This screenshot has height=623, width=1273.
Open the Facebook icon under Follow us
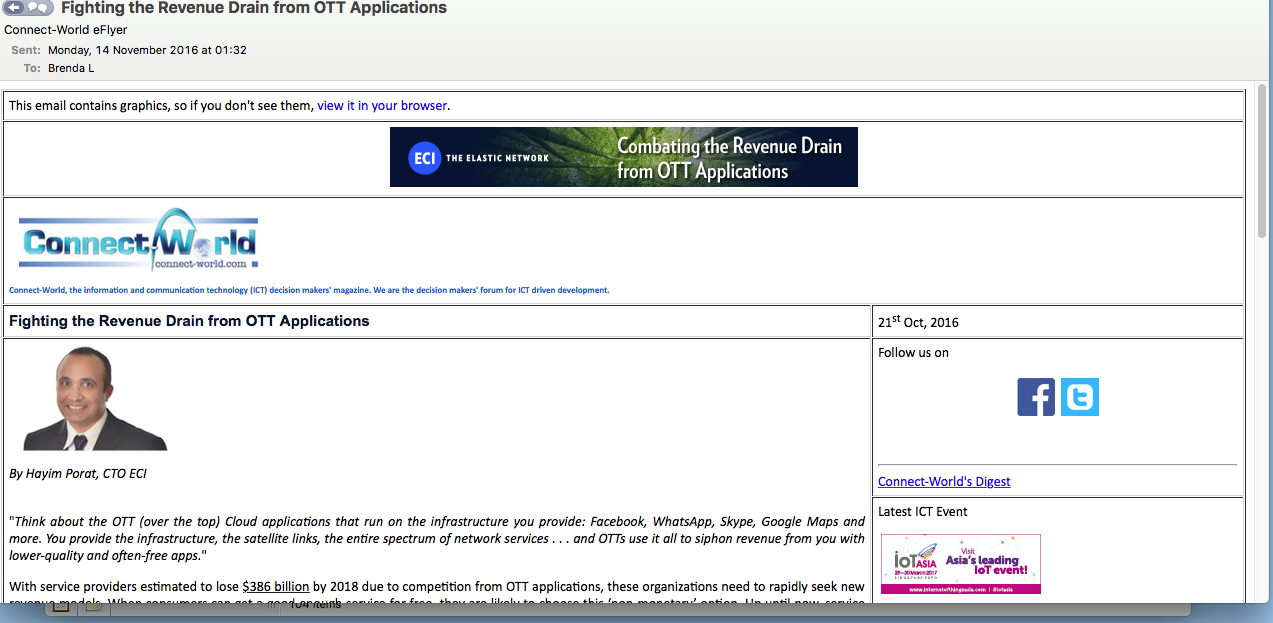[1036, 397]
